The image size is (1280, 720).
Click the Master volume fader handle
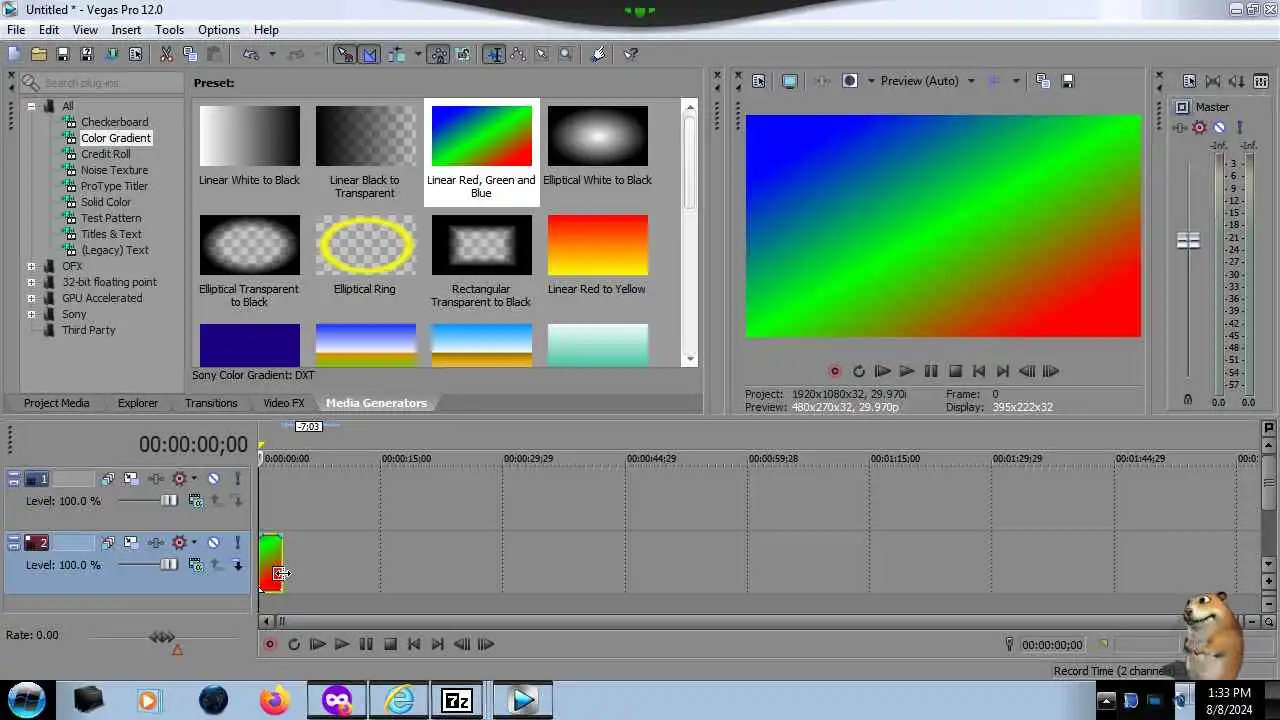click(x=1188, y=241)
